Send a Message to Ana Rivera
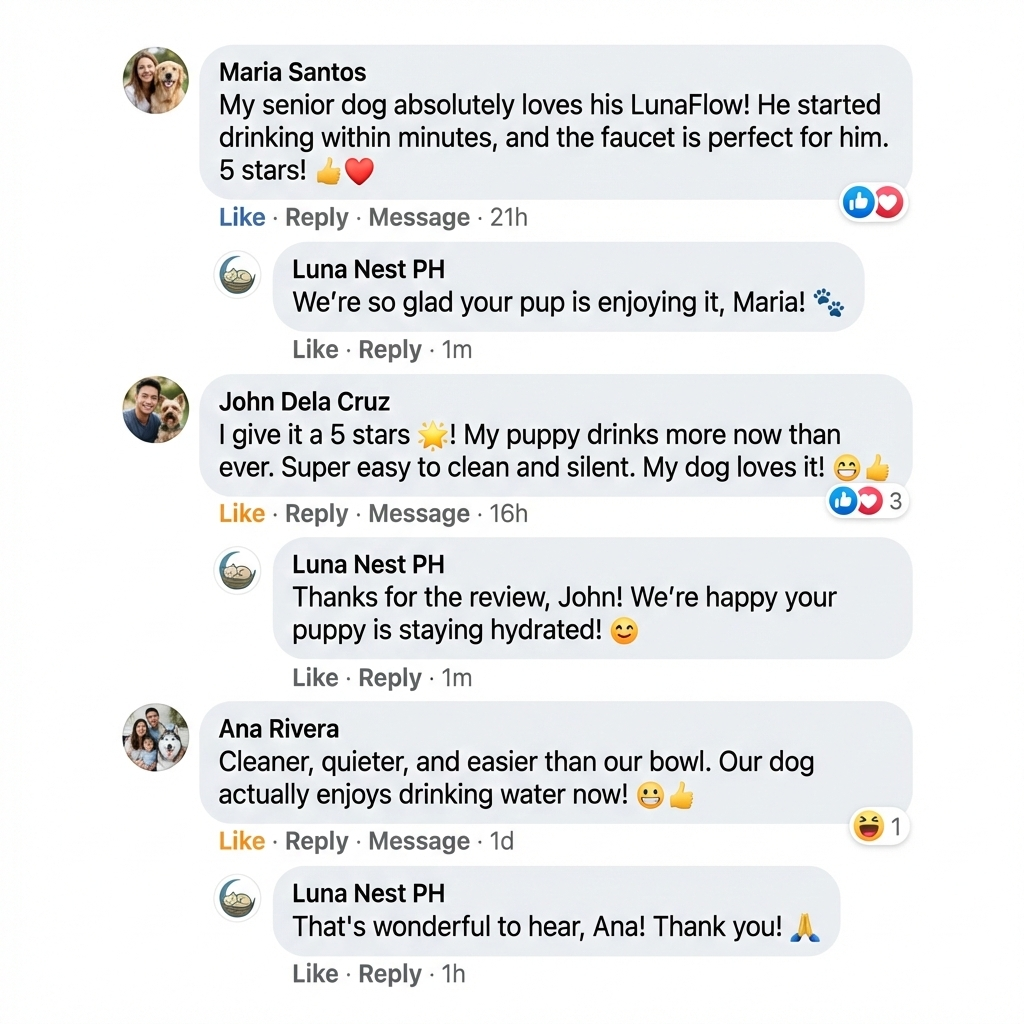 click(419, 842)
